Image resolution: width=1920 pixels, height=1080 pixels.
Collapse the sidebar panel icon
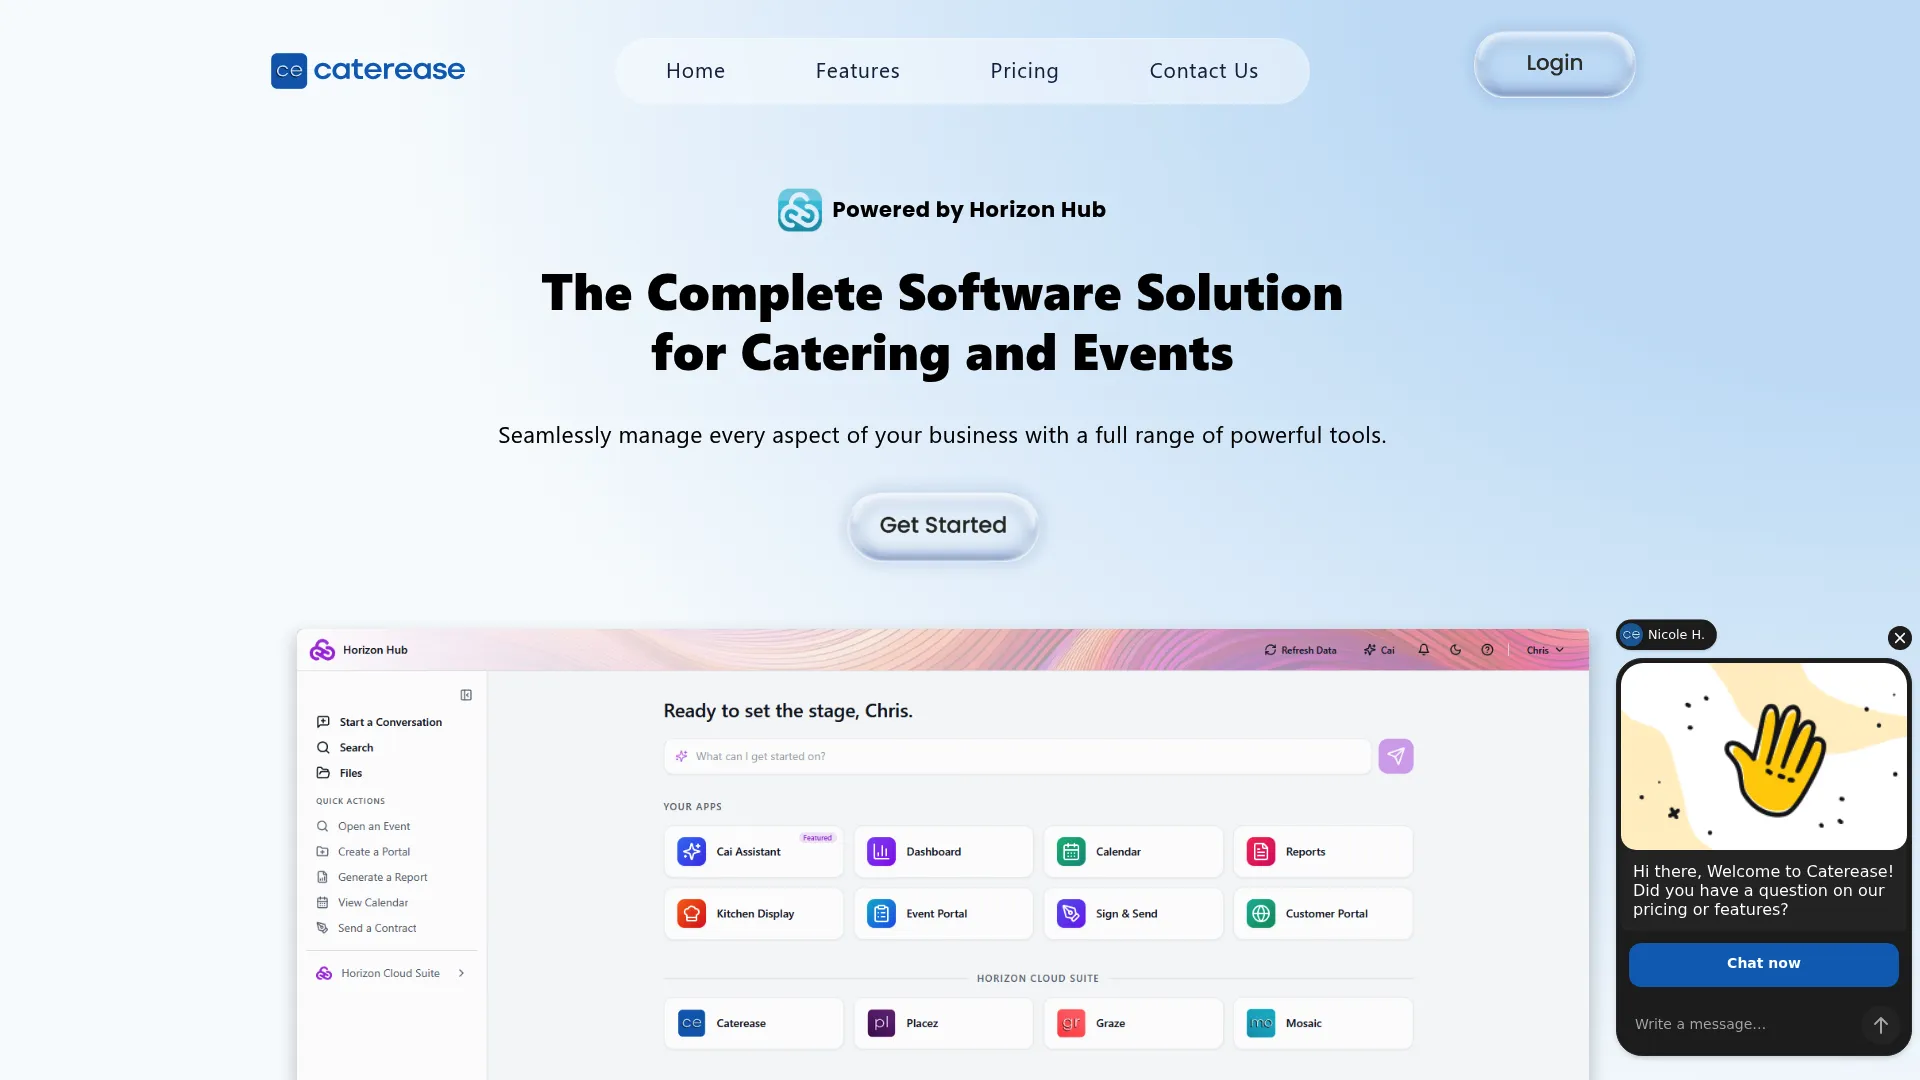(x=466, y=695)
